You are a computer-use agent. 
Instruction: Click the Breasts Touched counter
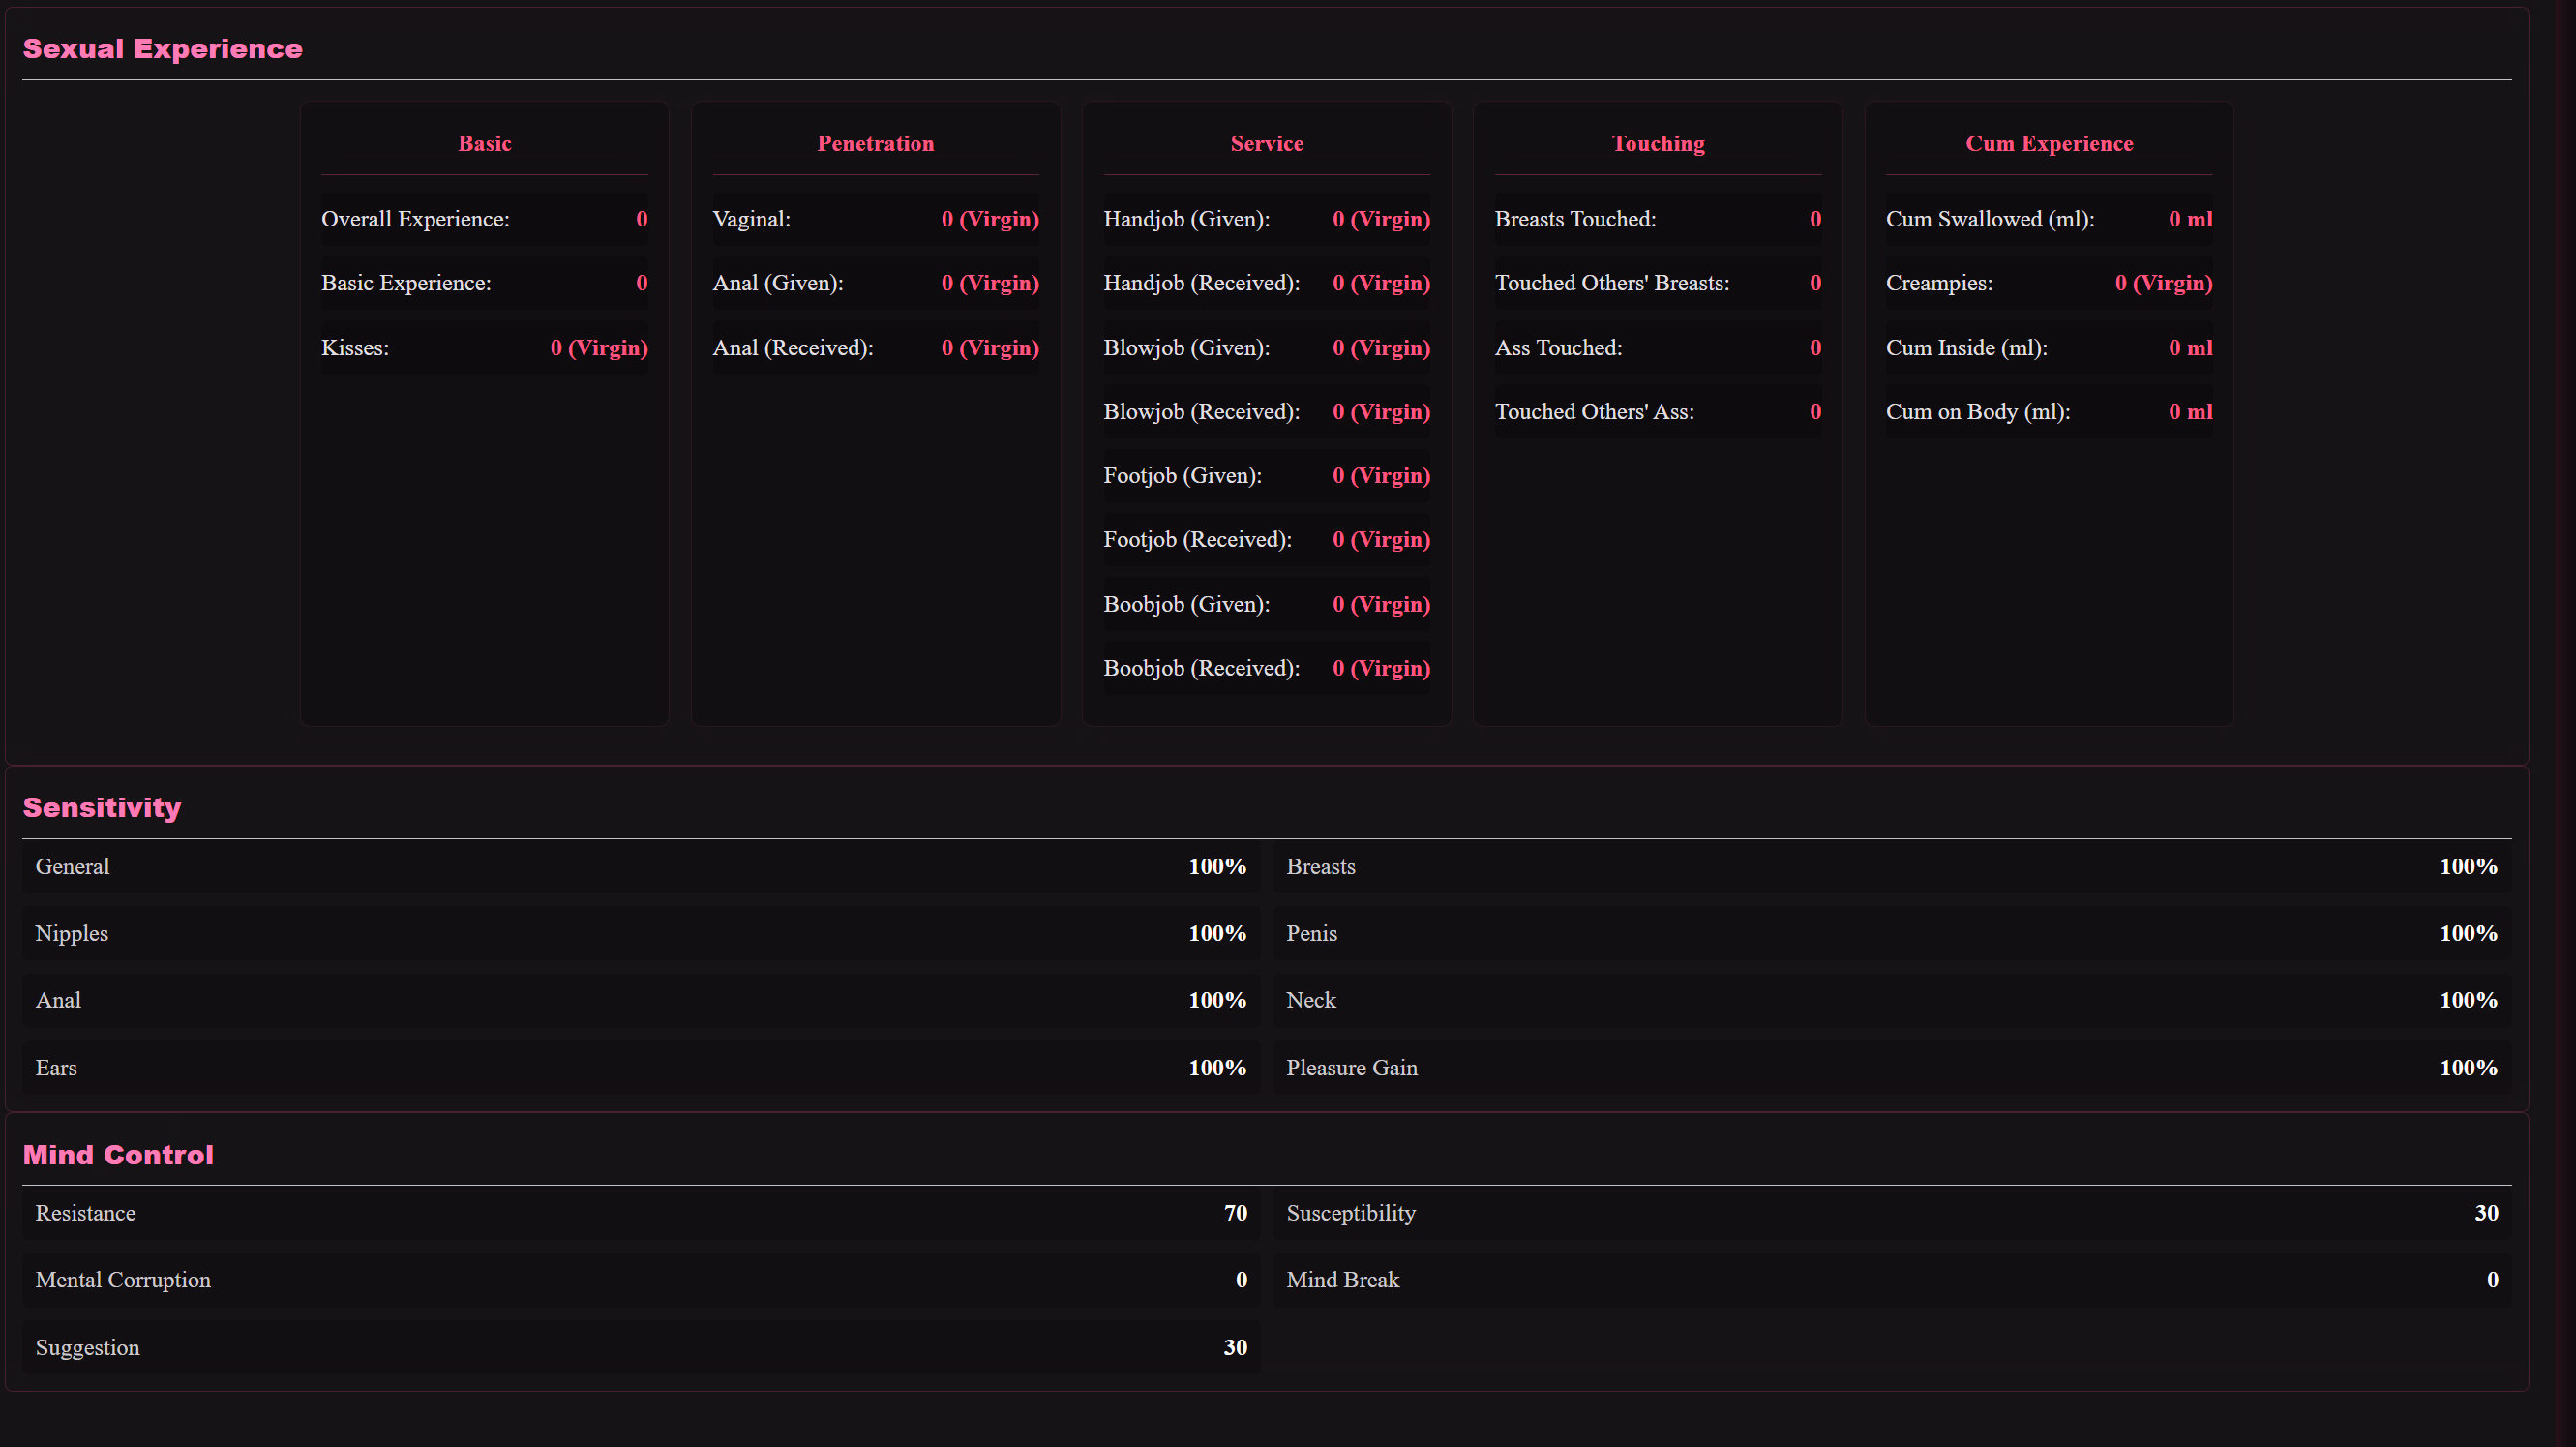click(1657, 219)
